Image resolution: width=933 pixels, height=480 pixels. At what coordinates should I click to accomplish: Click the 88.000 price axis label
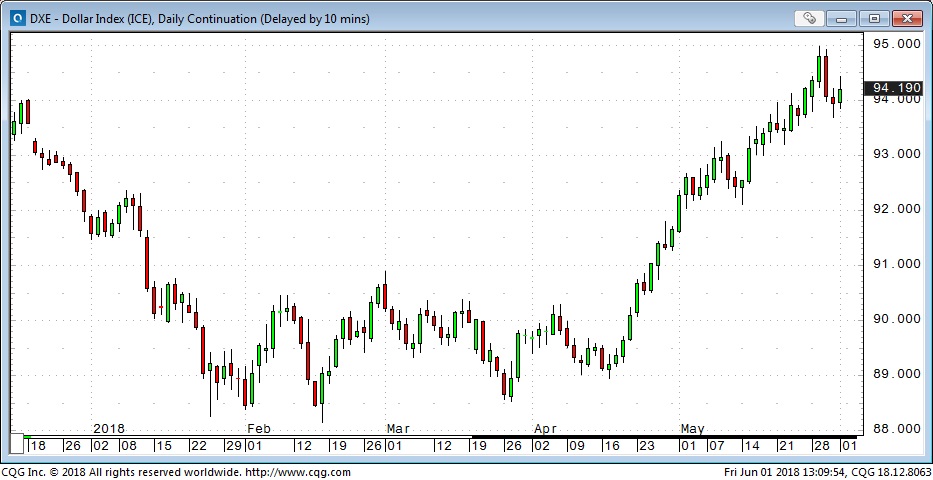896,429
